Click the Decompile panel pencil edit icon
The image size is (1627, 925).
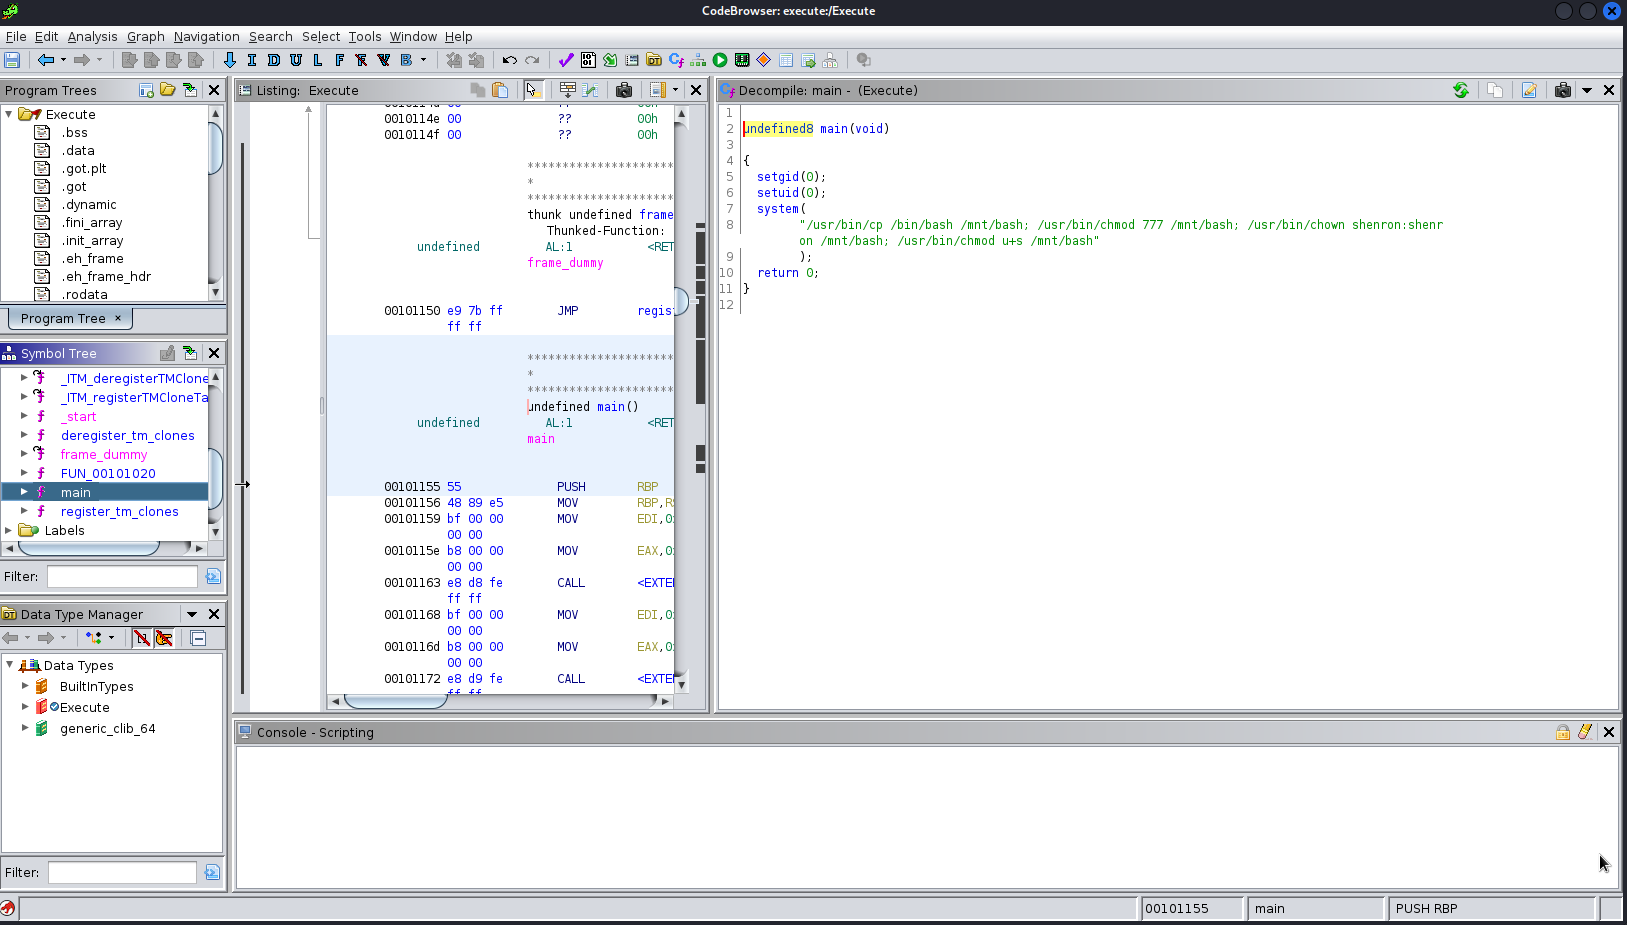(x=1529, y=90)
